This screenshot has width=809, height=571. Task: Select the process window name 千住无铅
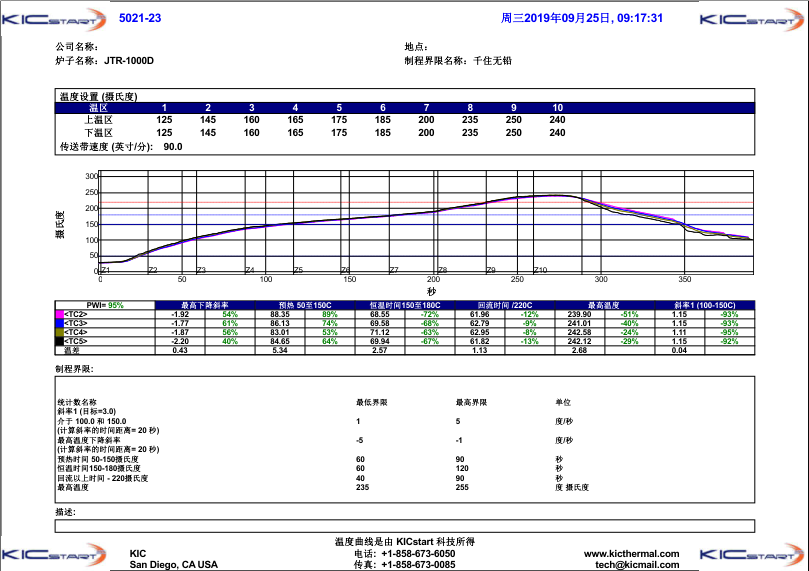pos(492,60)
